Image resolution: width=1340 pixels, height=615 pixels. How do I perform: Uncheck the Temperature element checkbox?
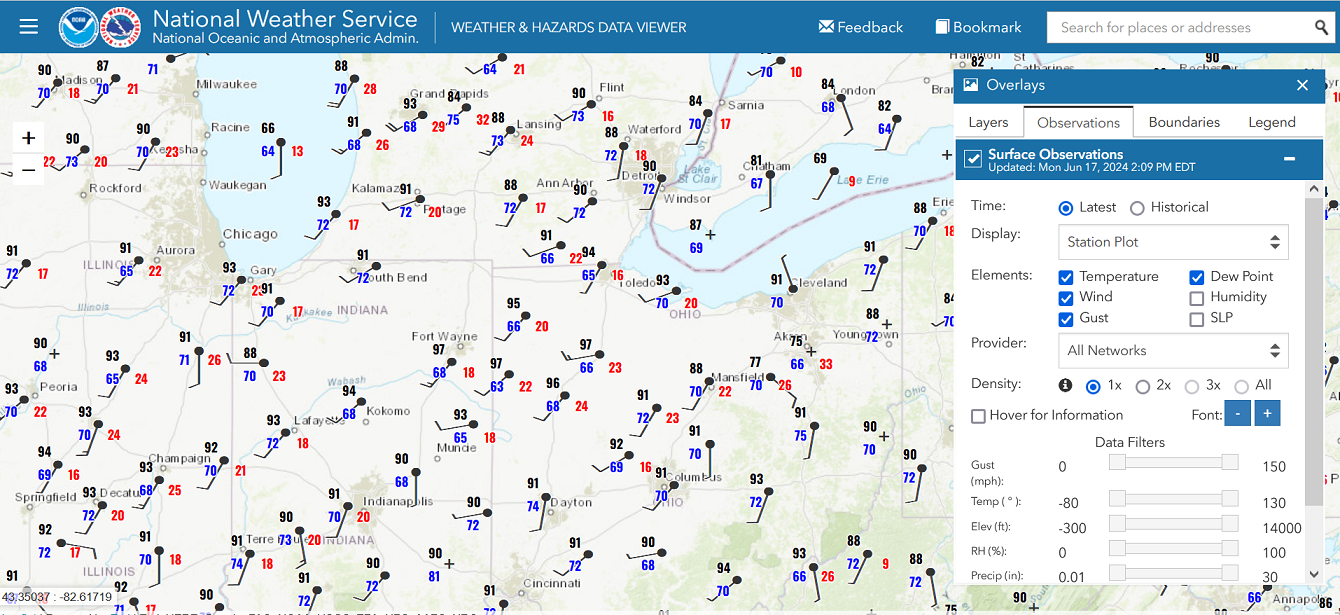pyautogui.click(x=1066, y=277)
